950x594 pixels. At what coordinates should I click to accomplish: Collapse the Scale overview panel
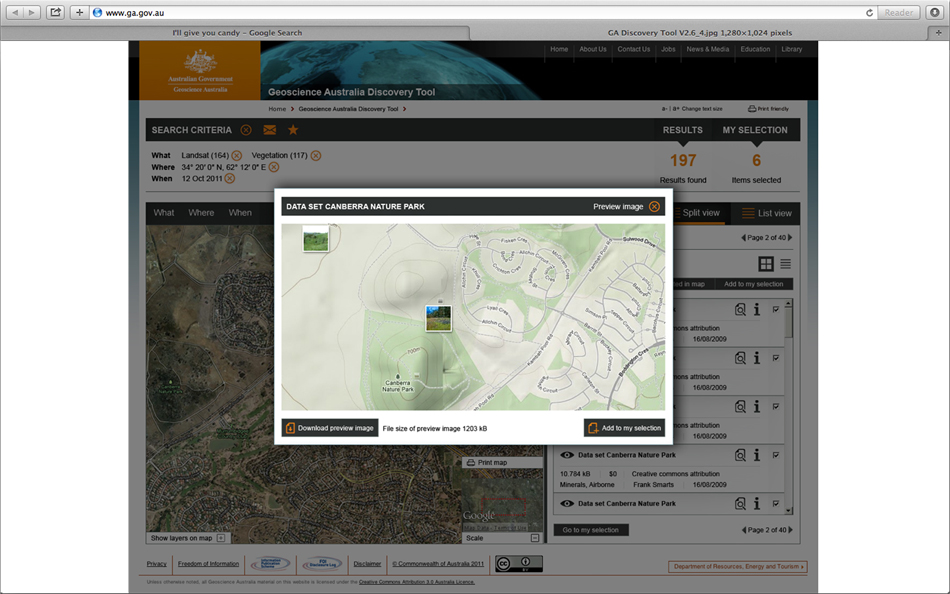[535, 538]
